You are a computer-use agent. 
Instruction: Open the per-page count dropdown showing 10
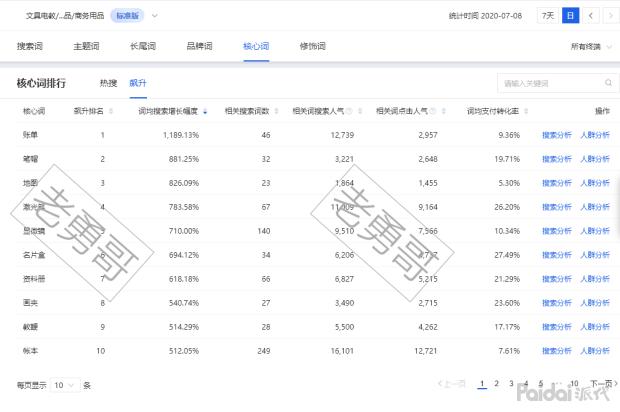click(65, 385)
